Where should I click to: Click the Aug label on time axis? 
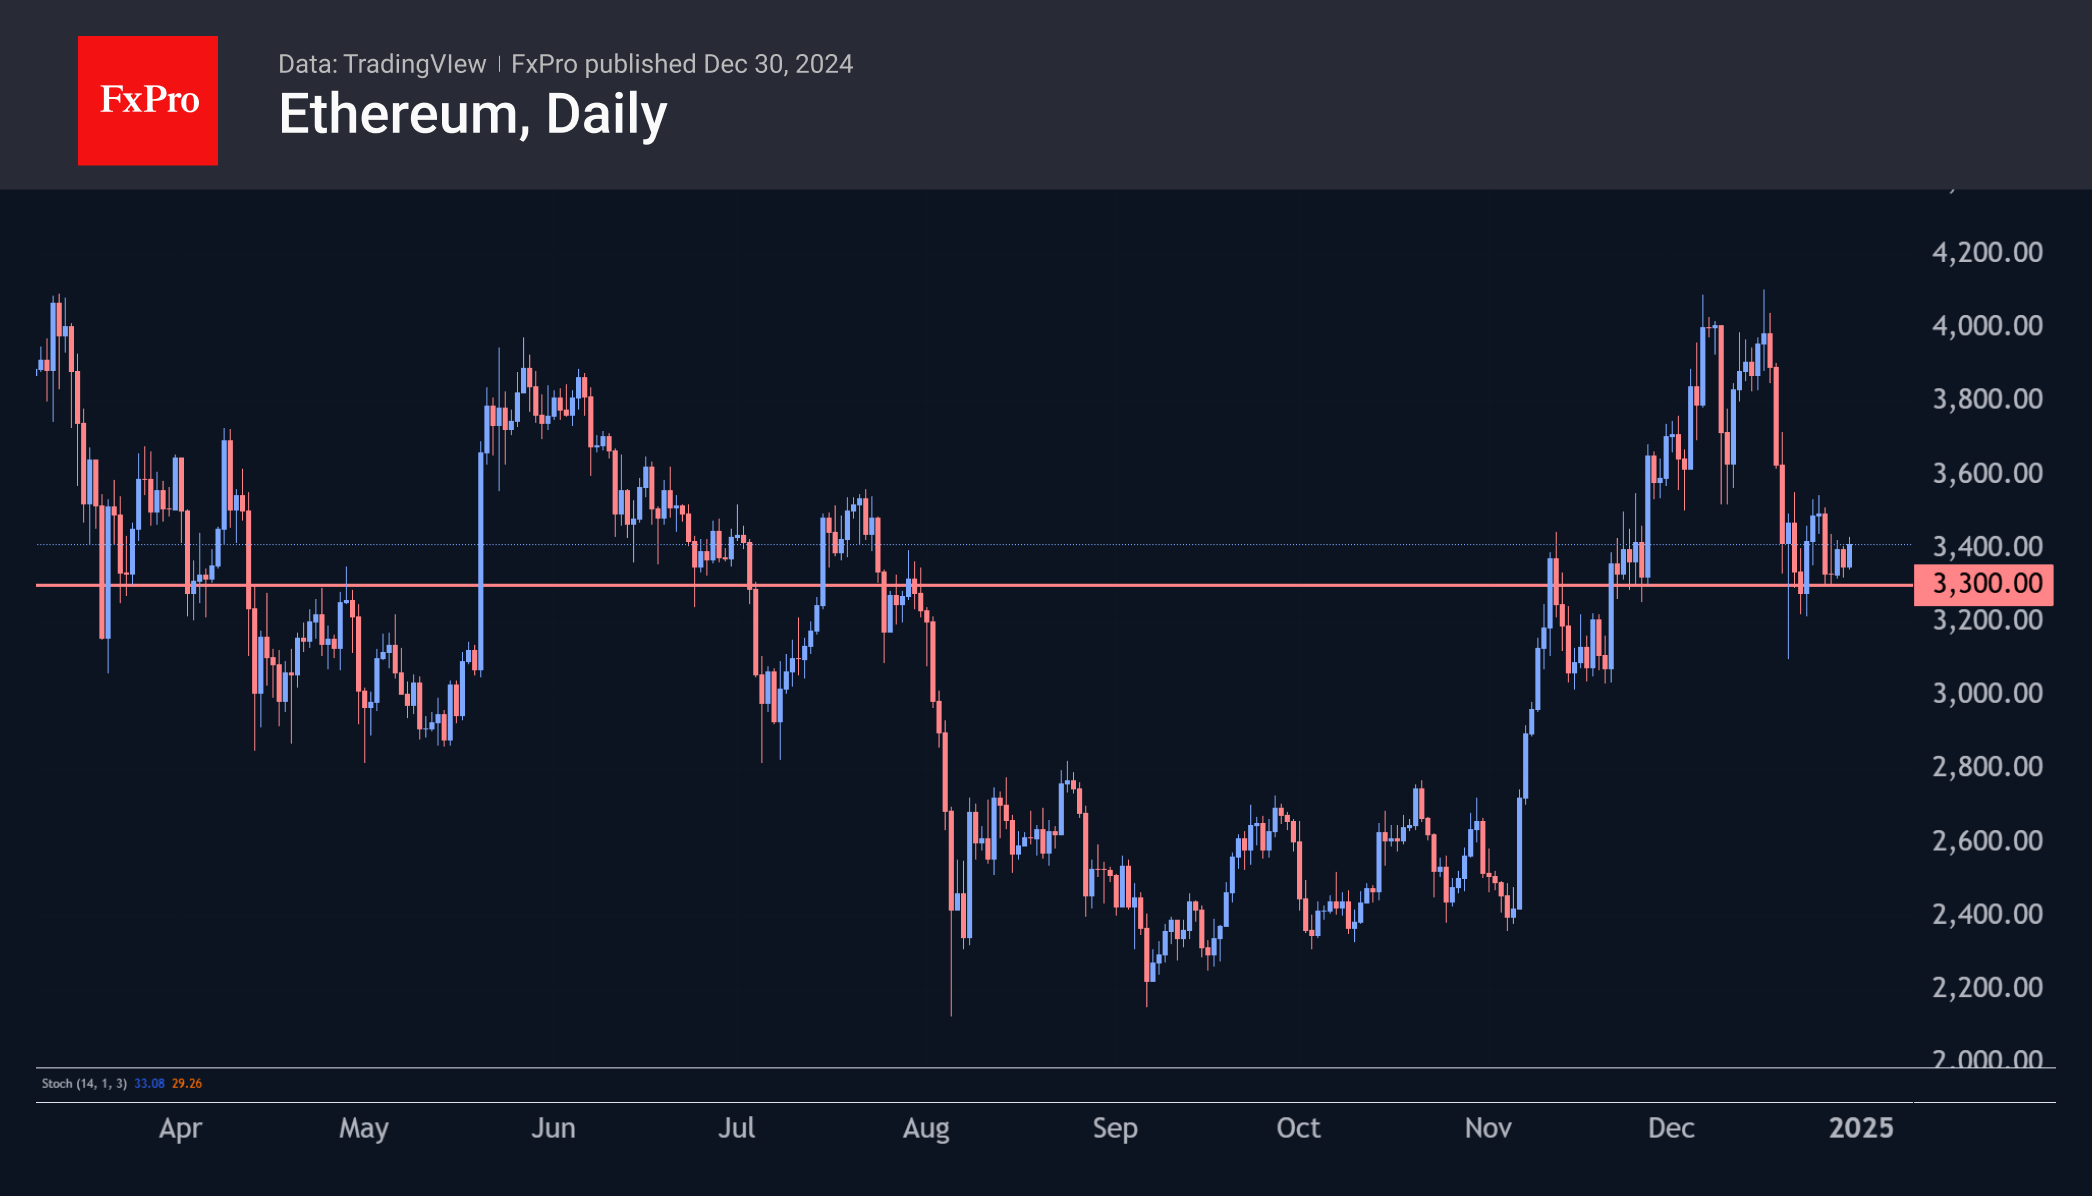click(x=926, y=1128)
